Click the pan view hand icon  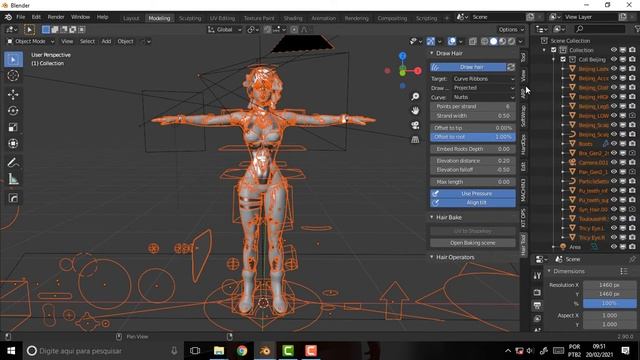tap(415, 111)
